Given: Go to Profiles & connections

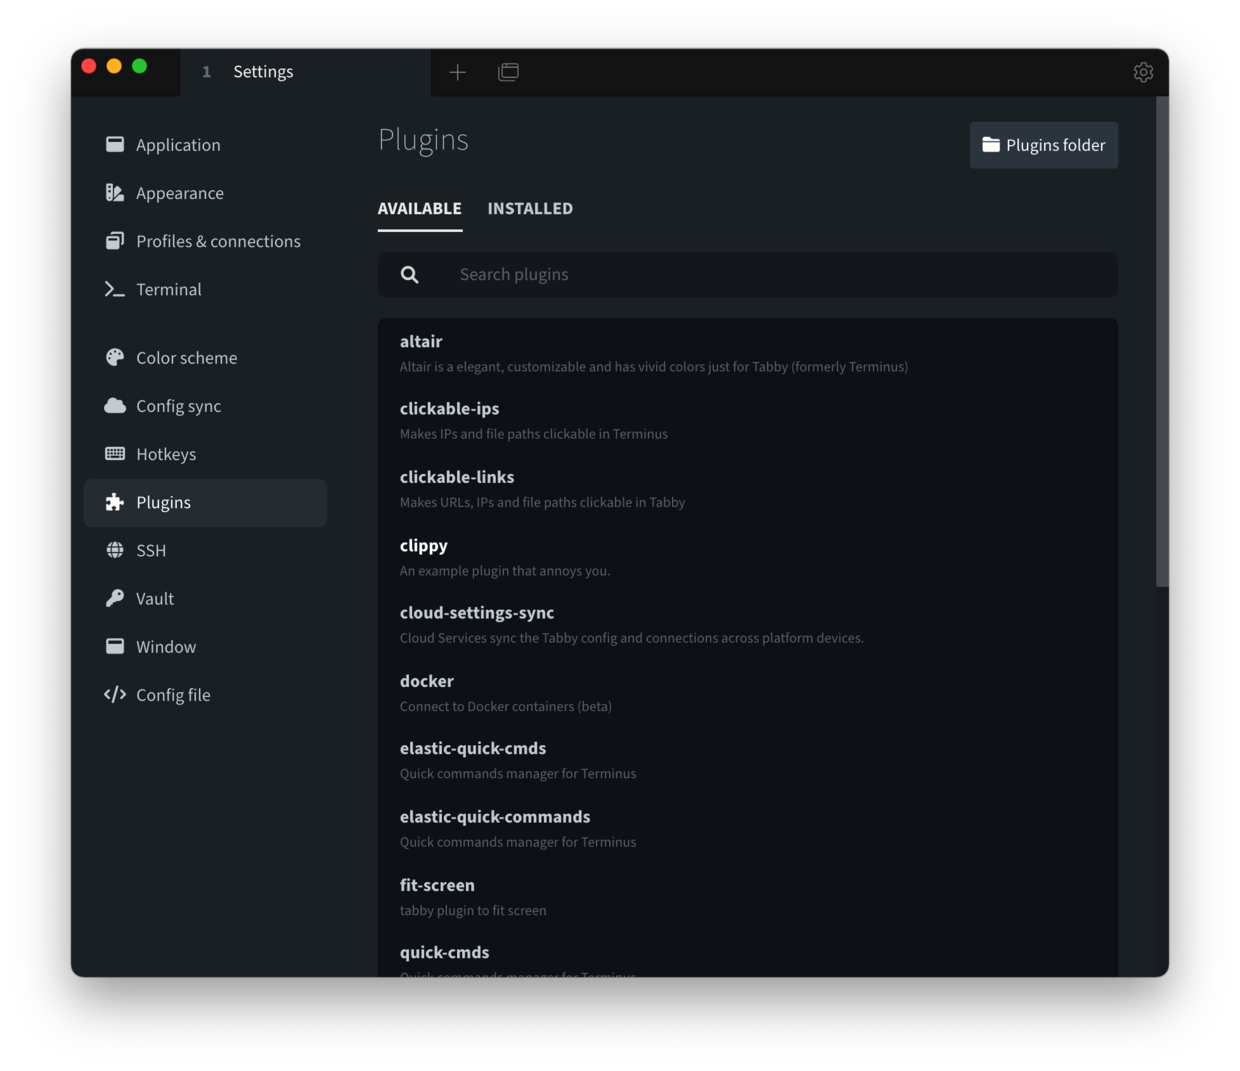Looking at the screenshot, I should pyautogui.click(x=217, y=241).
